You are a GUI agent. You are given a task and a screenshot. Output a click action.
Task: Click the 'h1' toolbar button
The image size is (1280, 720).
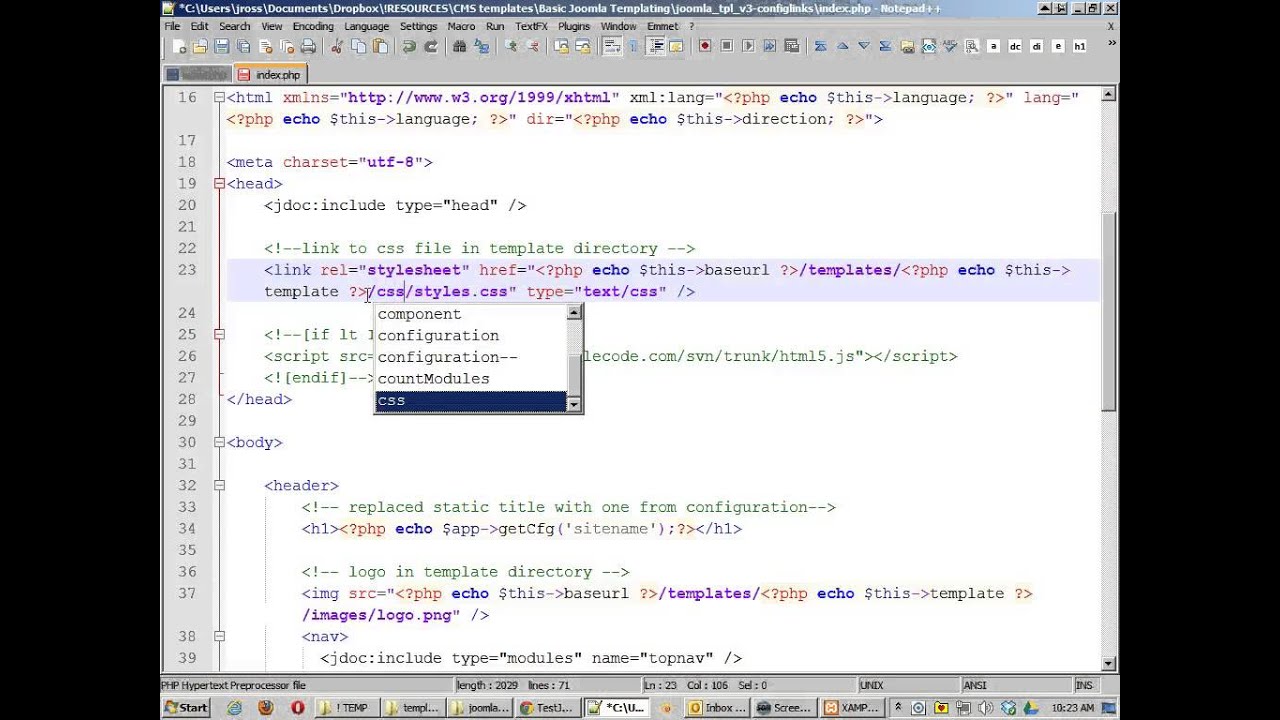click(1080, 46)
